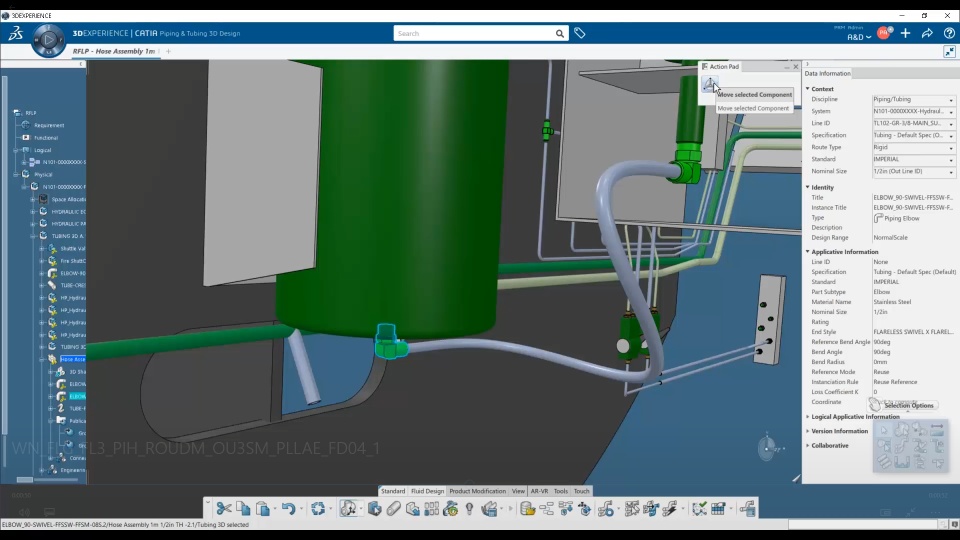Click the Cut scissors icon
This screenshot has height=540, width=960.
pos(224,508)
